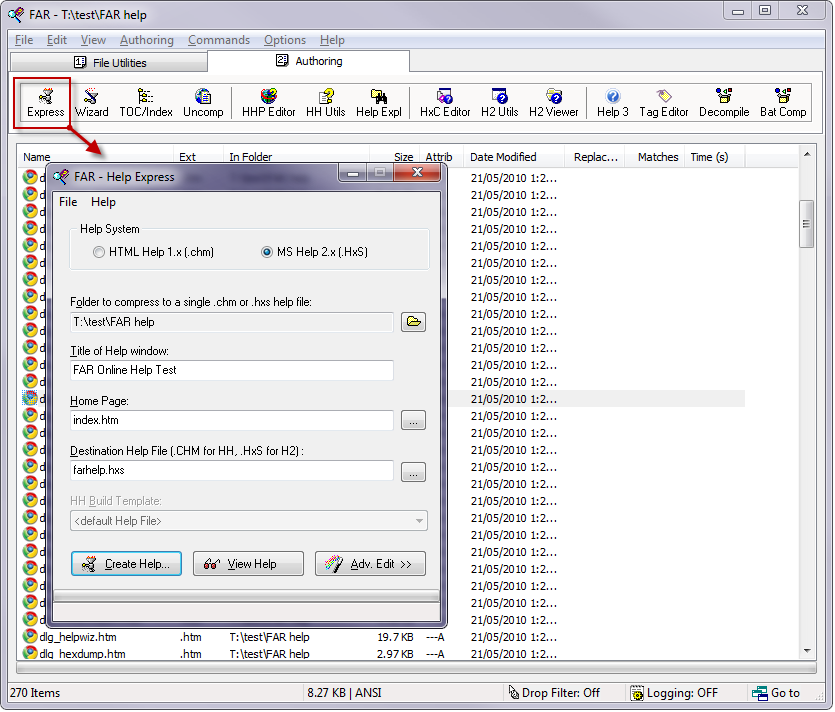Switch to the File Utilities tab
Image resolution: width=835 pixels, height=712 pixels.
tap(109, 62)
